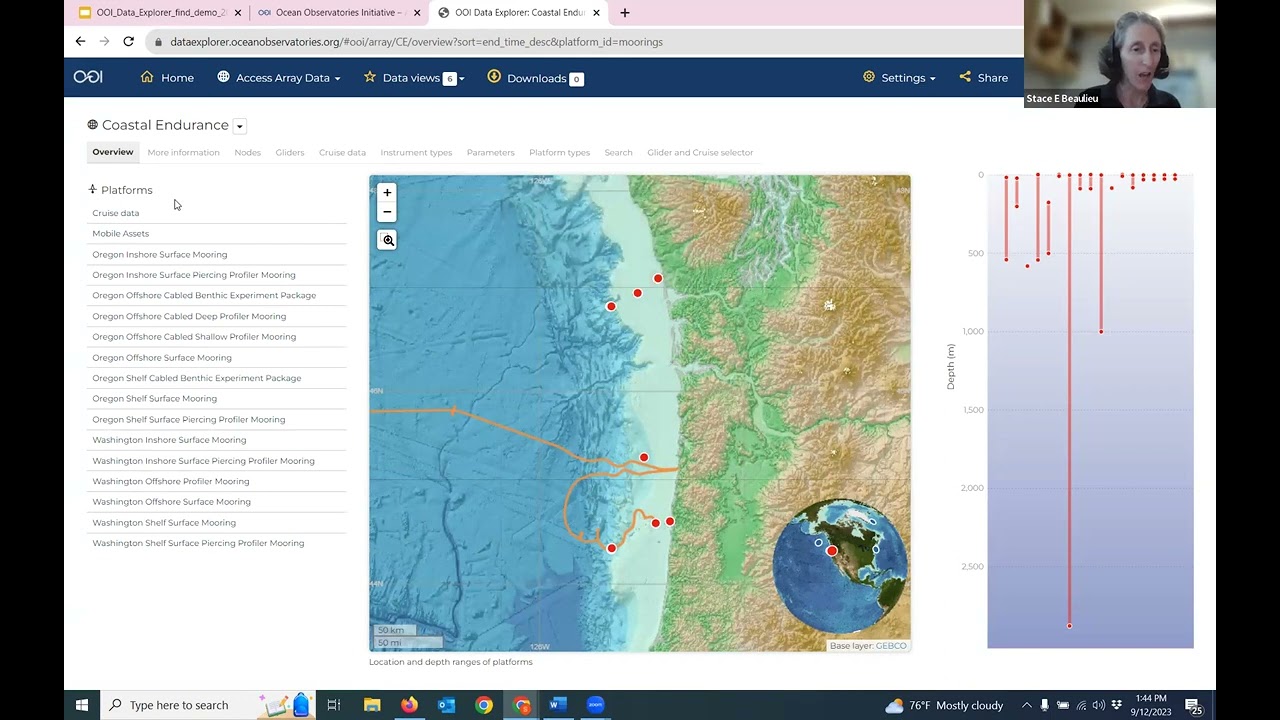Viewport: 1280px width, 720px height.
Task: Open Firefox from the taskbar
Action: [409, 705]
